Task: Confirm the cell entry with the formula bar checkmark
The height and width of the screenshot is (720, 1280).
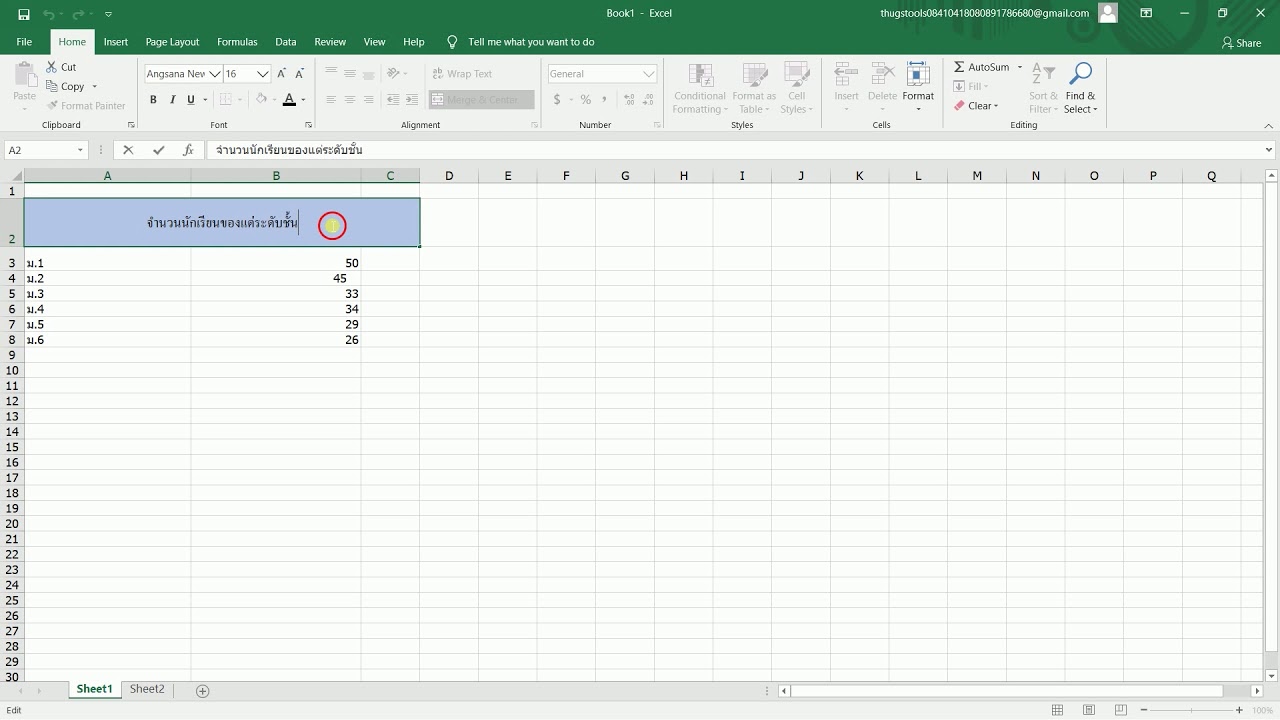Action: coord(158,150)
